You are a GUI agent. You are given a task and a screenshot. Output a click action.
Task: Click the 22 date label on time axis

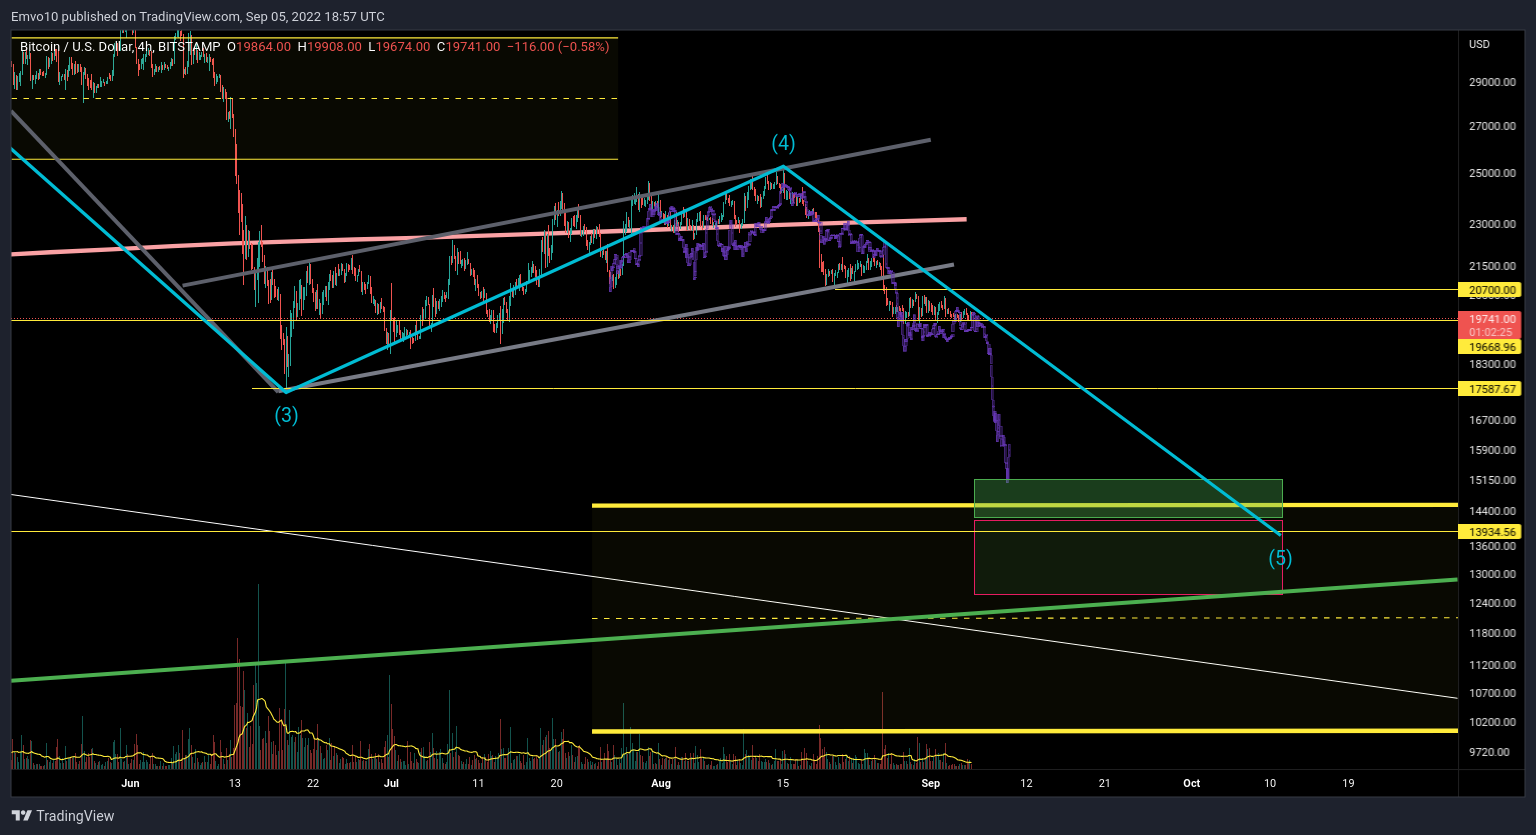click(x=313, y=783)
